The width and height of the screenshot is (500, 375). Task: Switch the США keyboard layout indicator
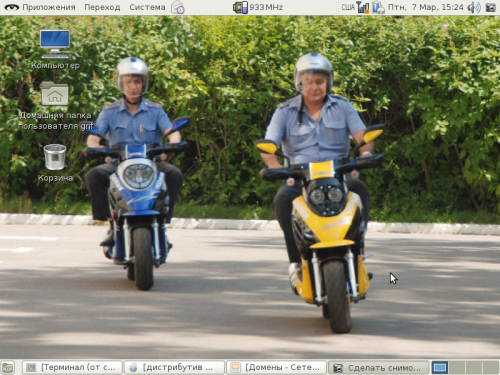coord(348,7)
